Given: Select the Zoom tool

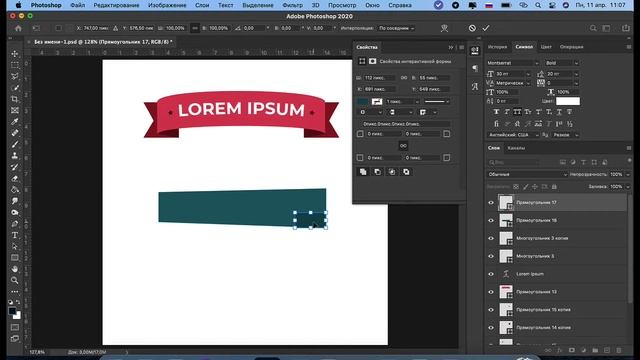Looking at the screenshot, I should point(15,280).
